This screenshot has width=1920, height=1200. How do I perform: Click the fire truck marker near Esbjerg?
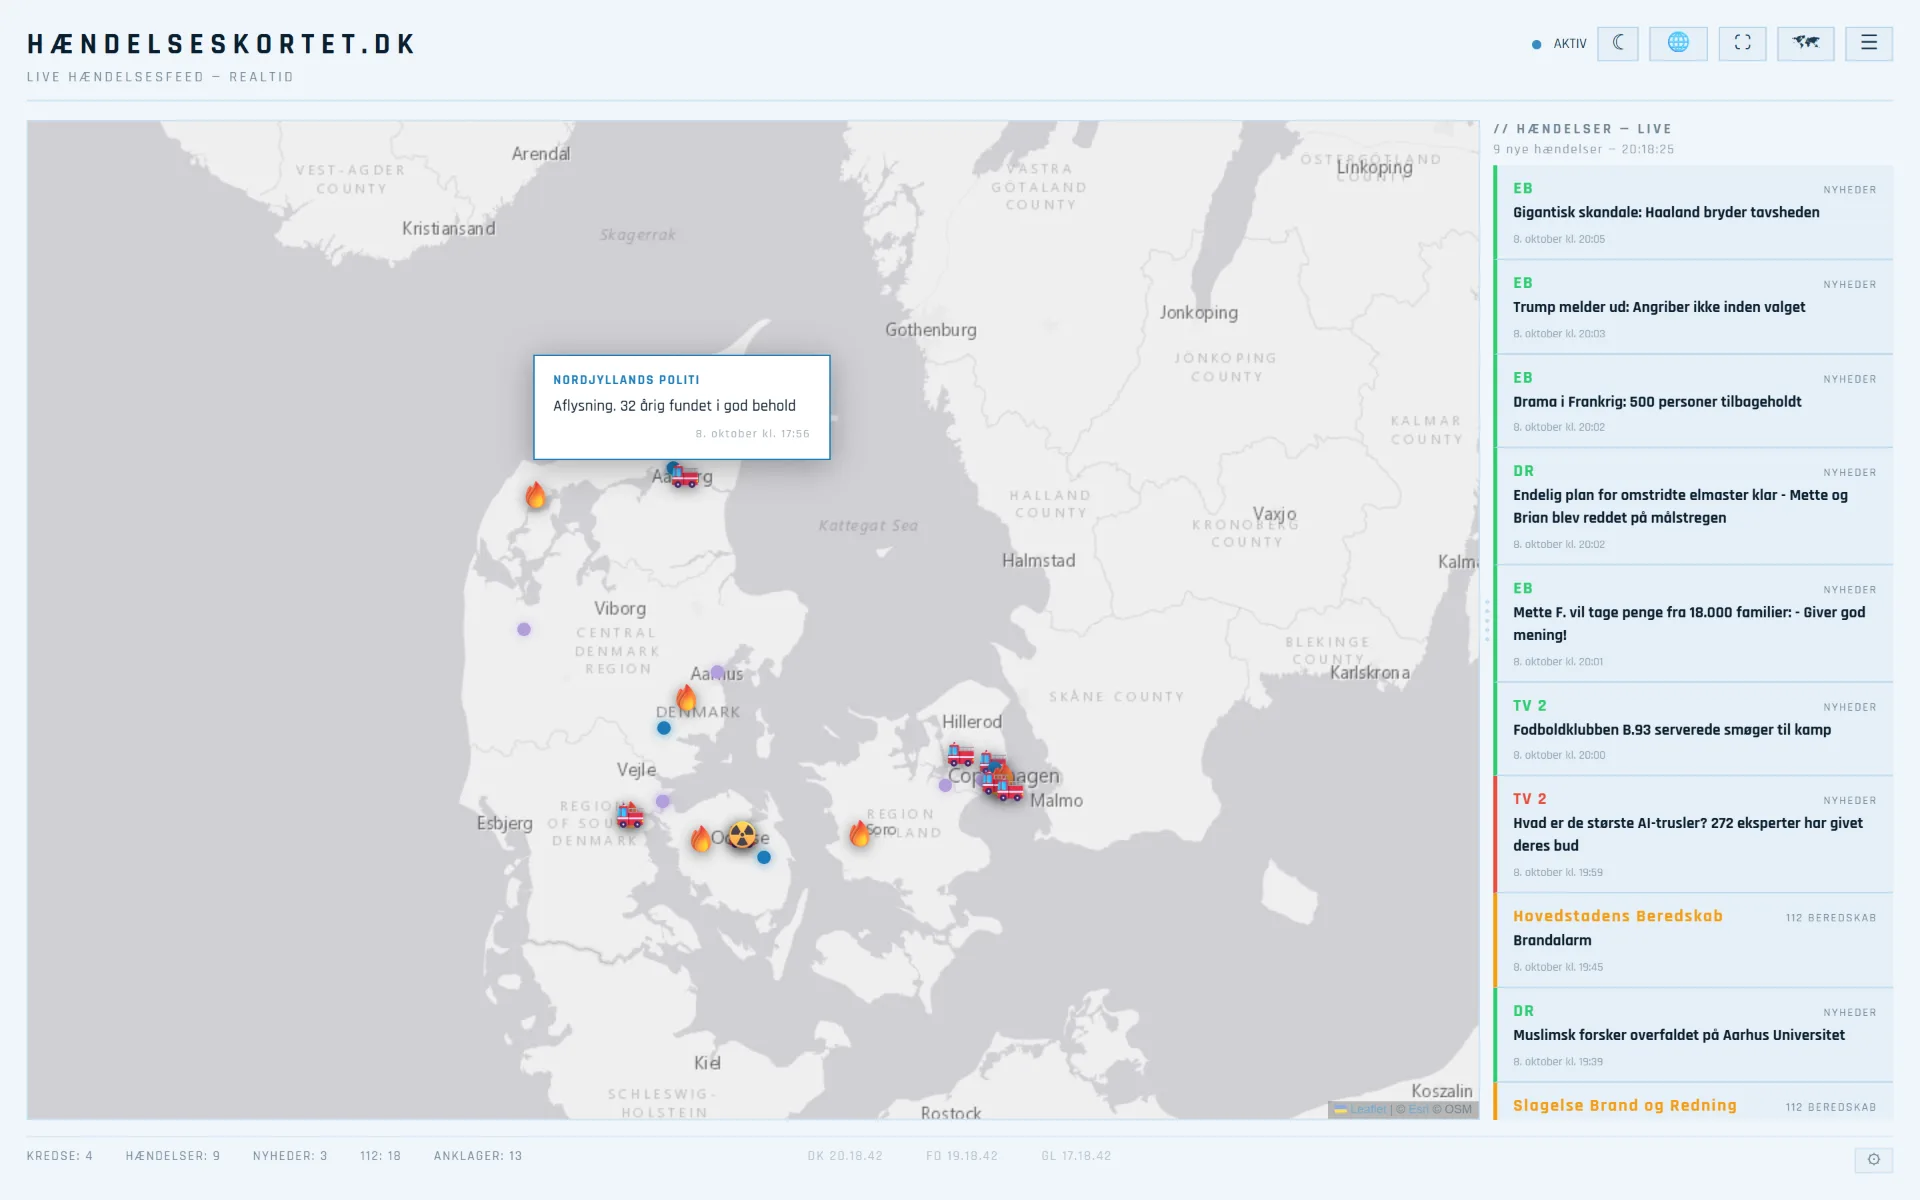[630, 815]
